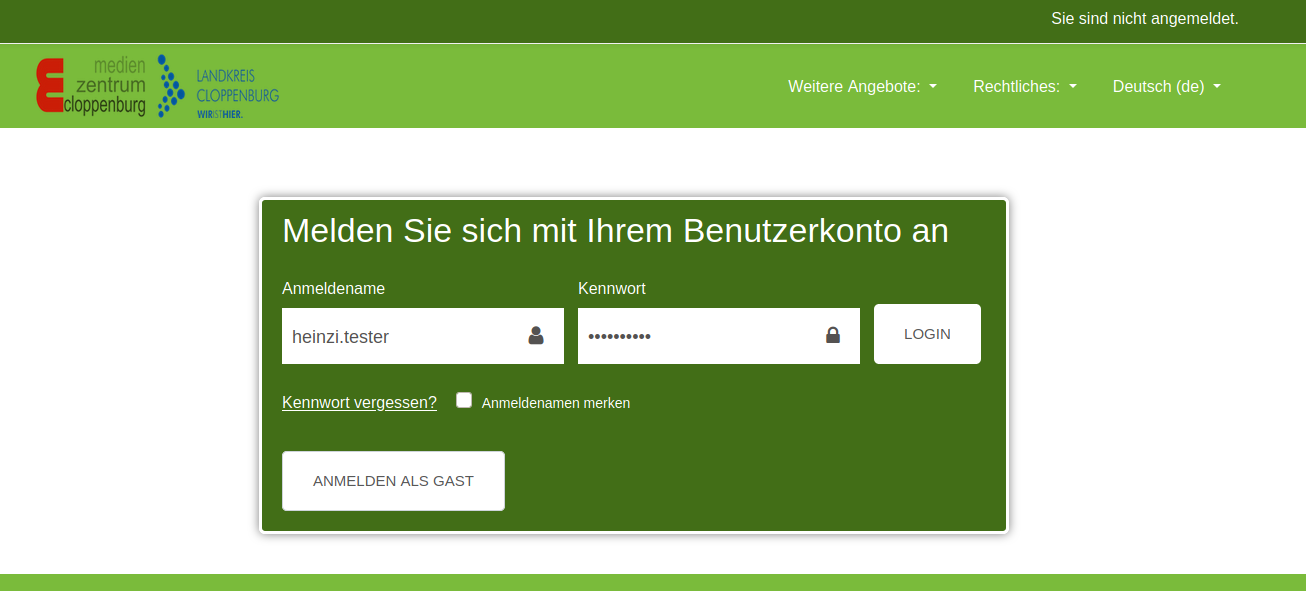Click the "Anmeldenamen merken" label text
The height and width of the screenshot is (591, 1306).
(555, 403)
